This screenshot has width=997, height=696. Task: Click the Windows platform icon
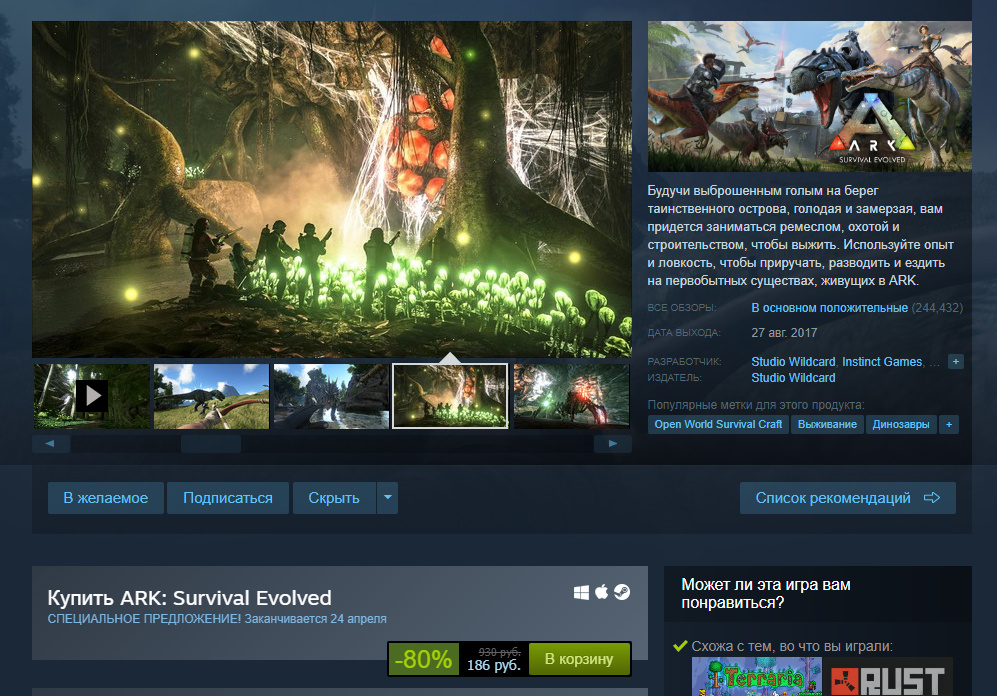pyautogui.click(x=581, y=592)
